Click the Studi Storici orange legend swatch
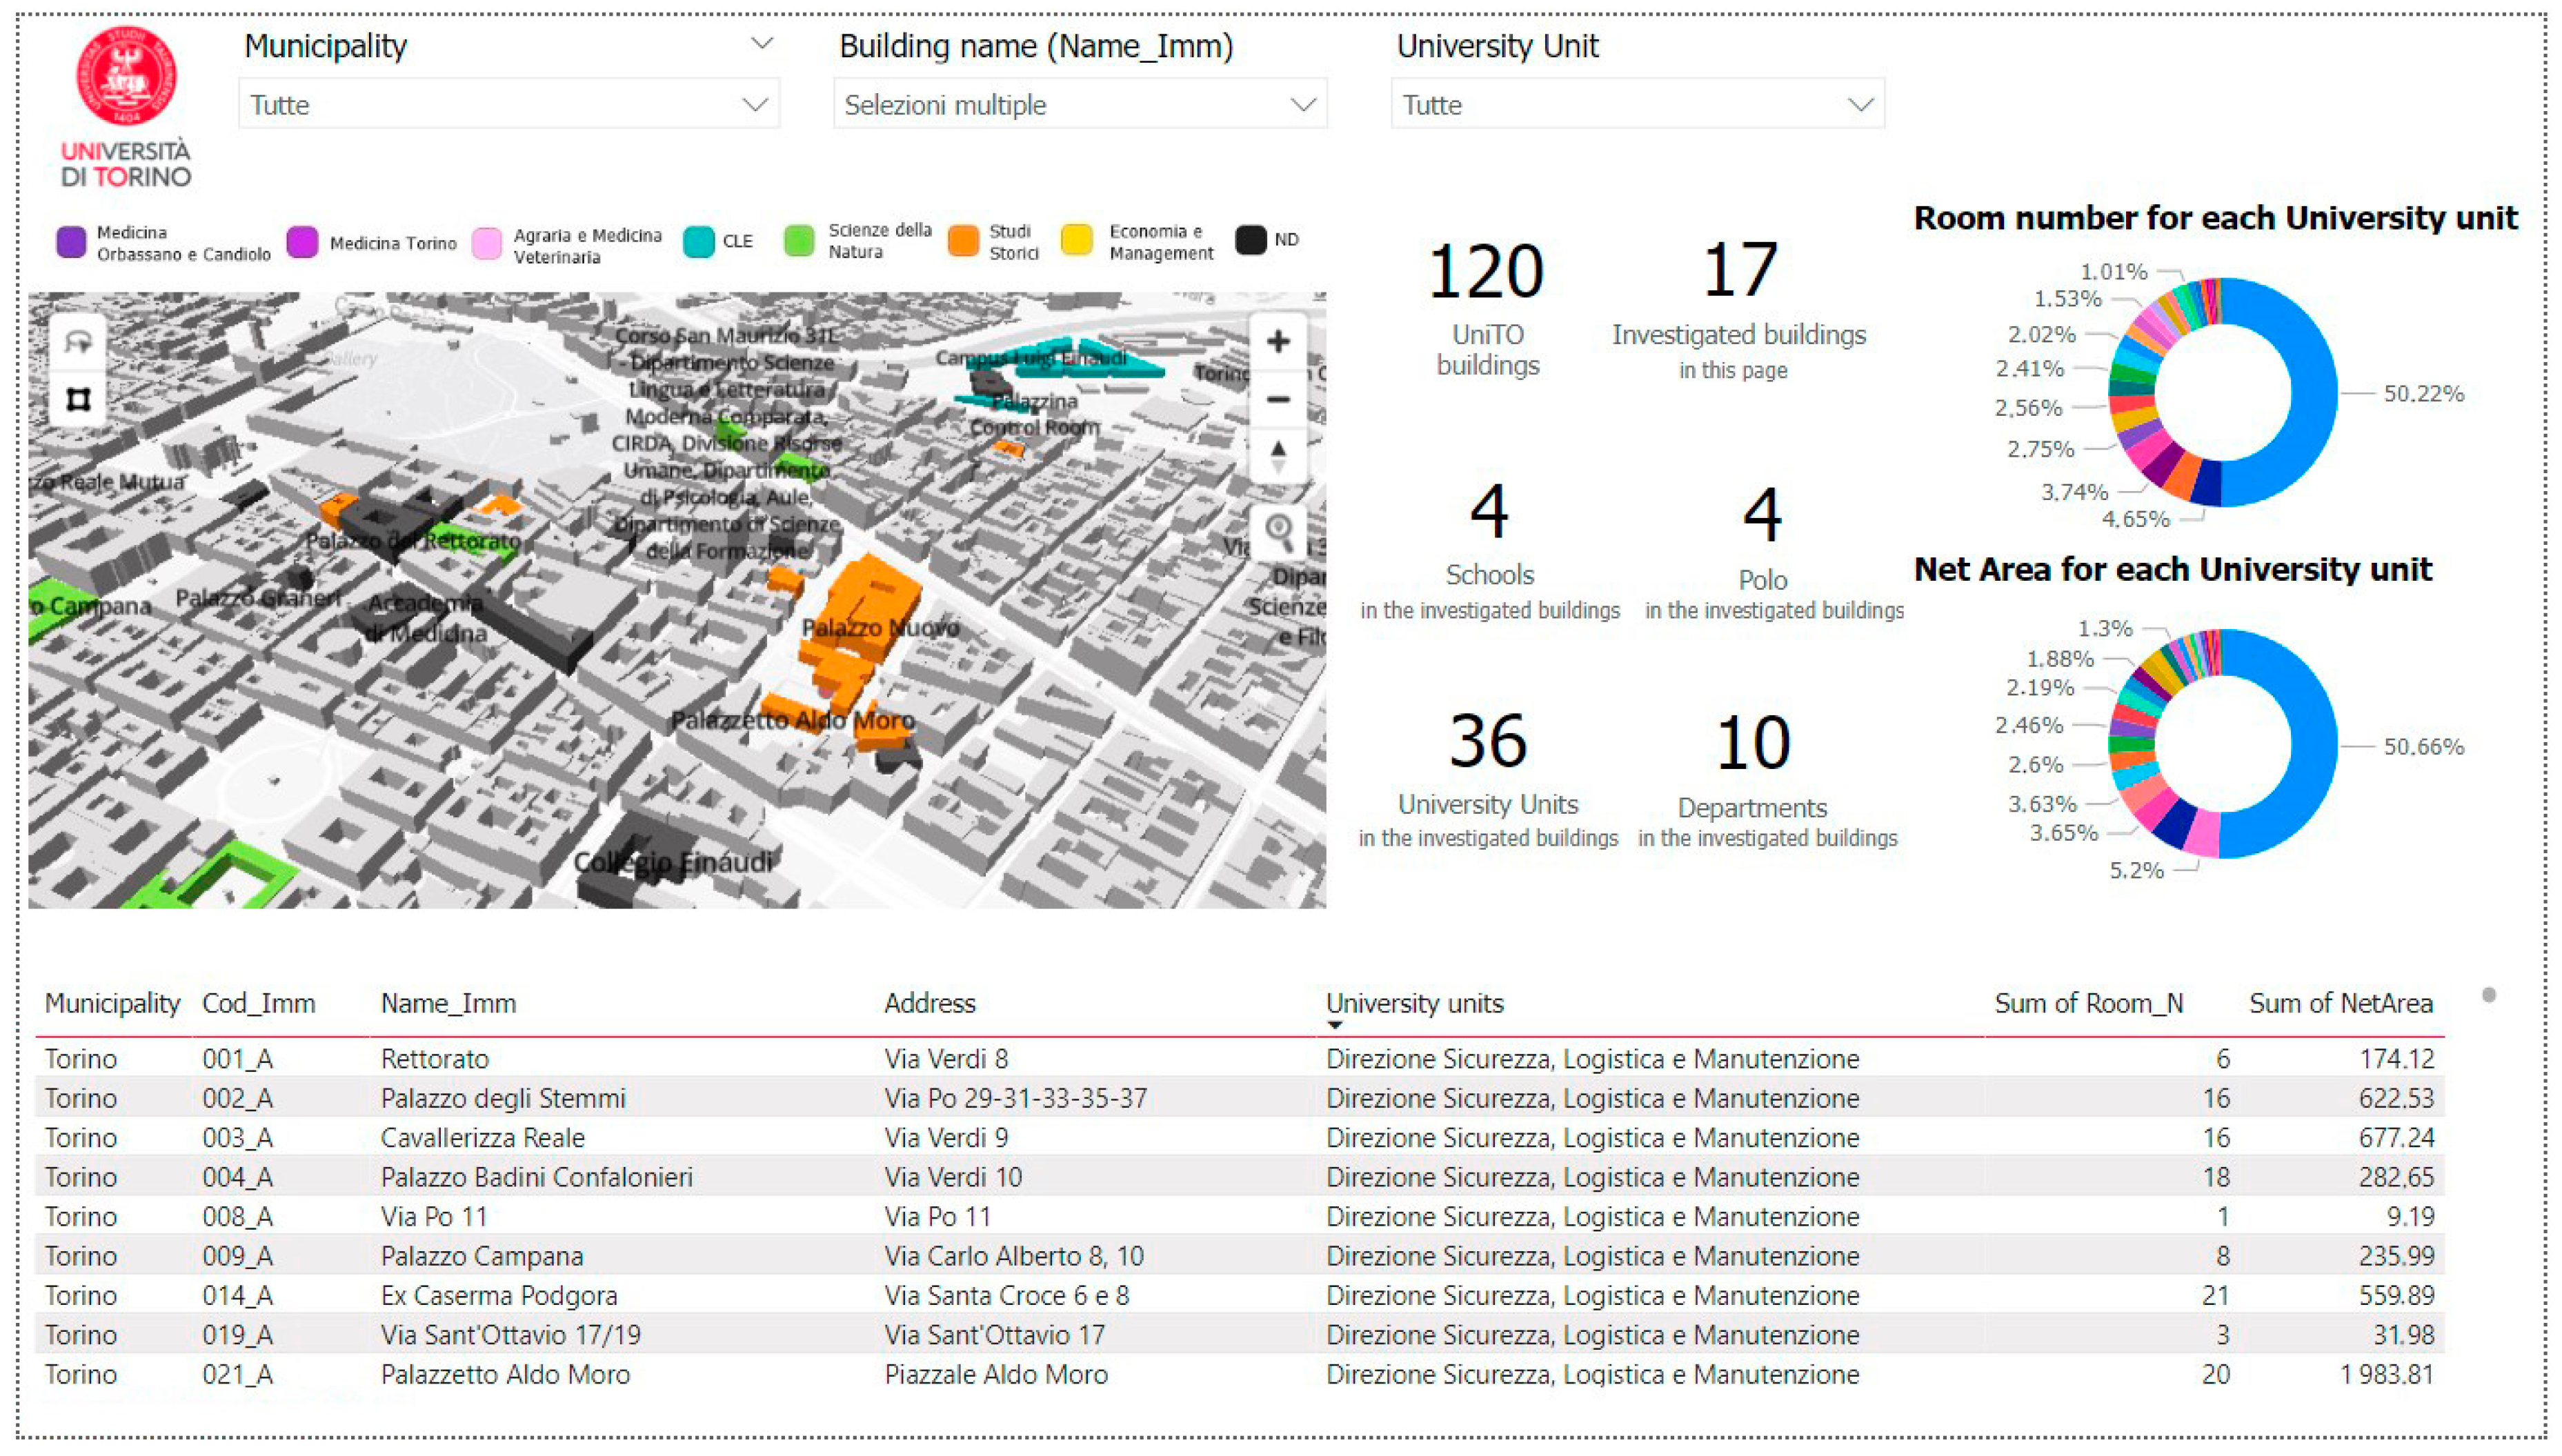 tap(963, 241)
